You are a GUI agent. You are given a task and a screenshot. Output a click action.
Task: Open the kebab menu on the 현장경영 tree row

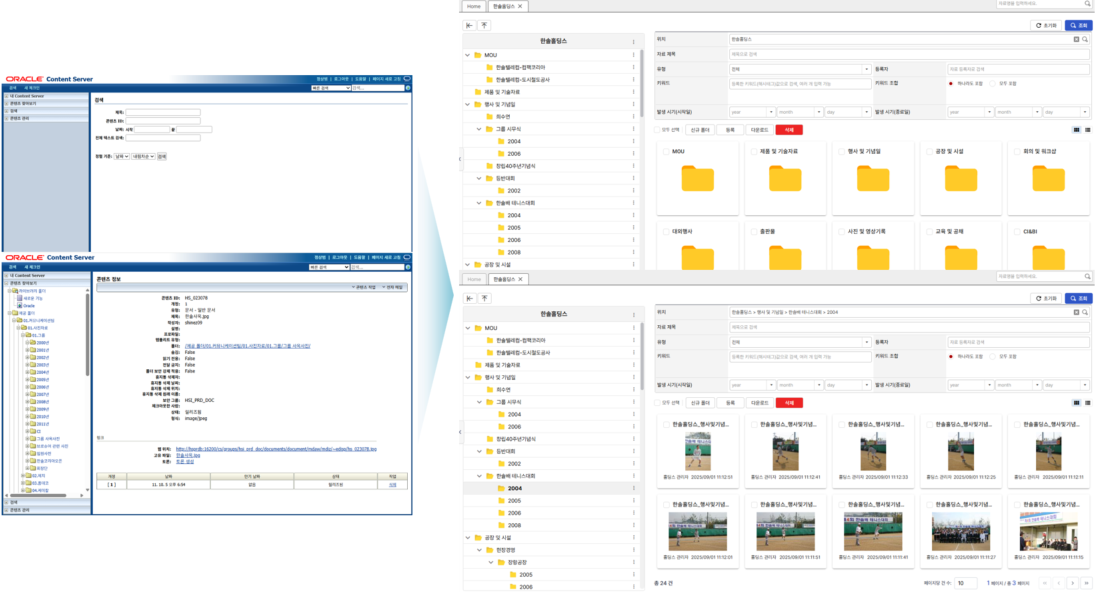coord(634,550)
